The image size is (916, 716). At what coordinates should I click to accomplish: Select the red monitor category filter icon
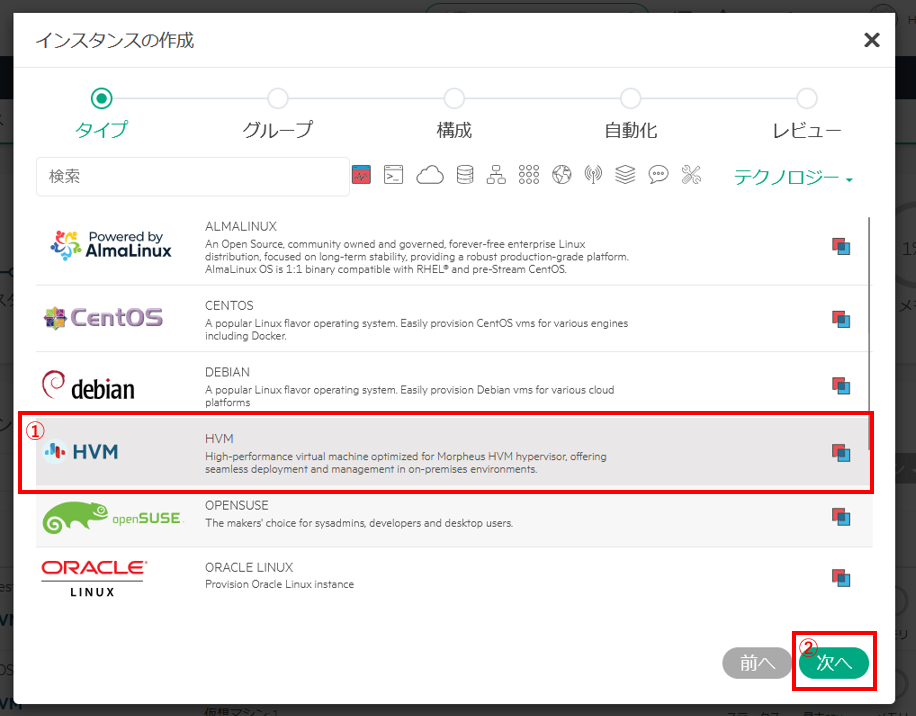[x=361, y=175]
